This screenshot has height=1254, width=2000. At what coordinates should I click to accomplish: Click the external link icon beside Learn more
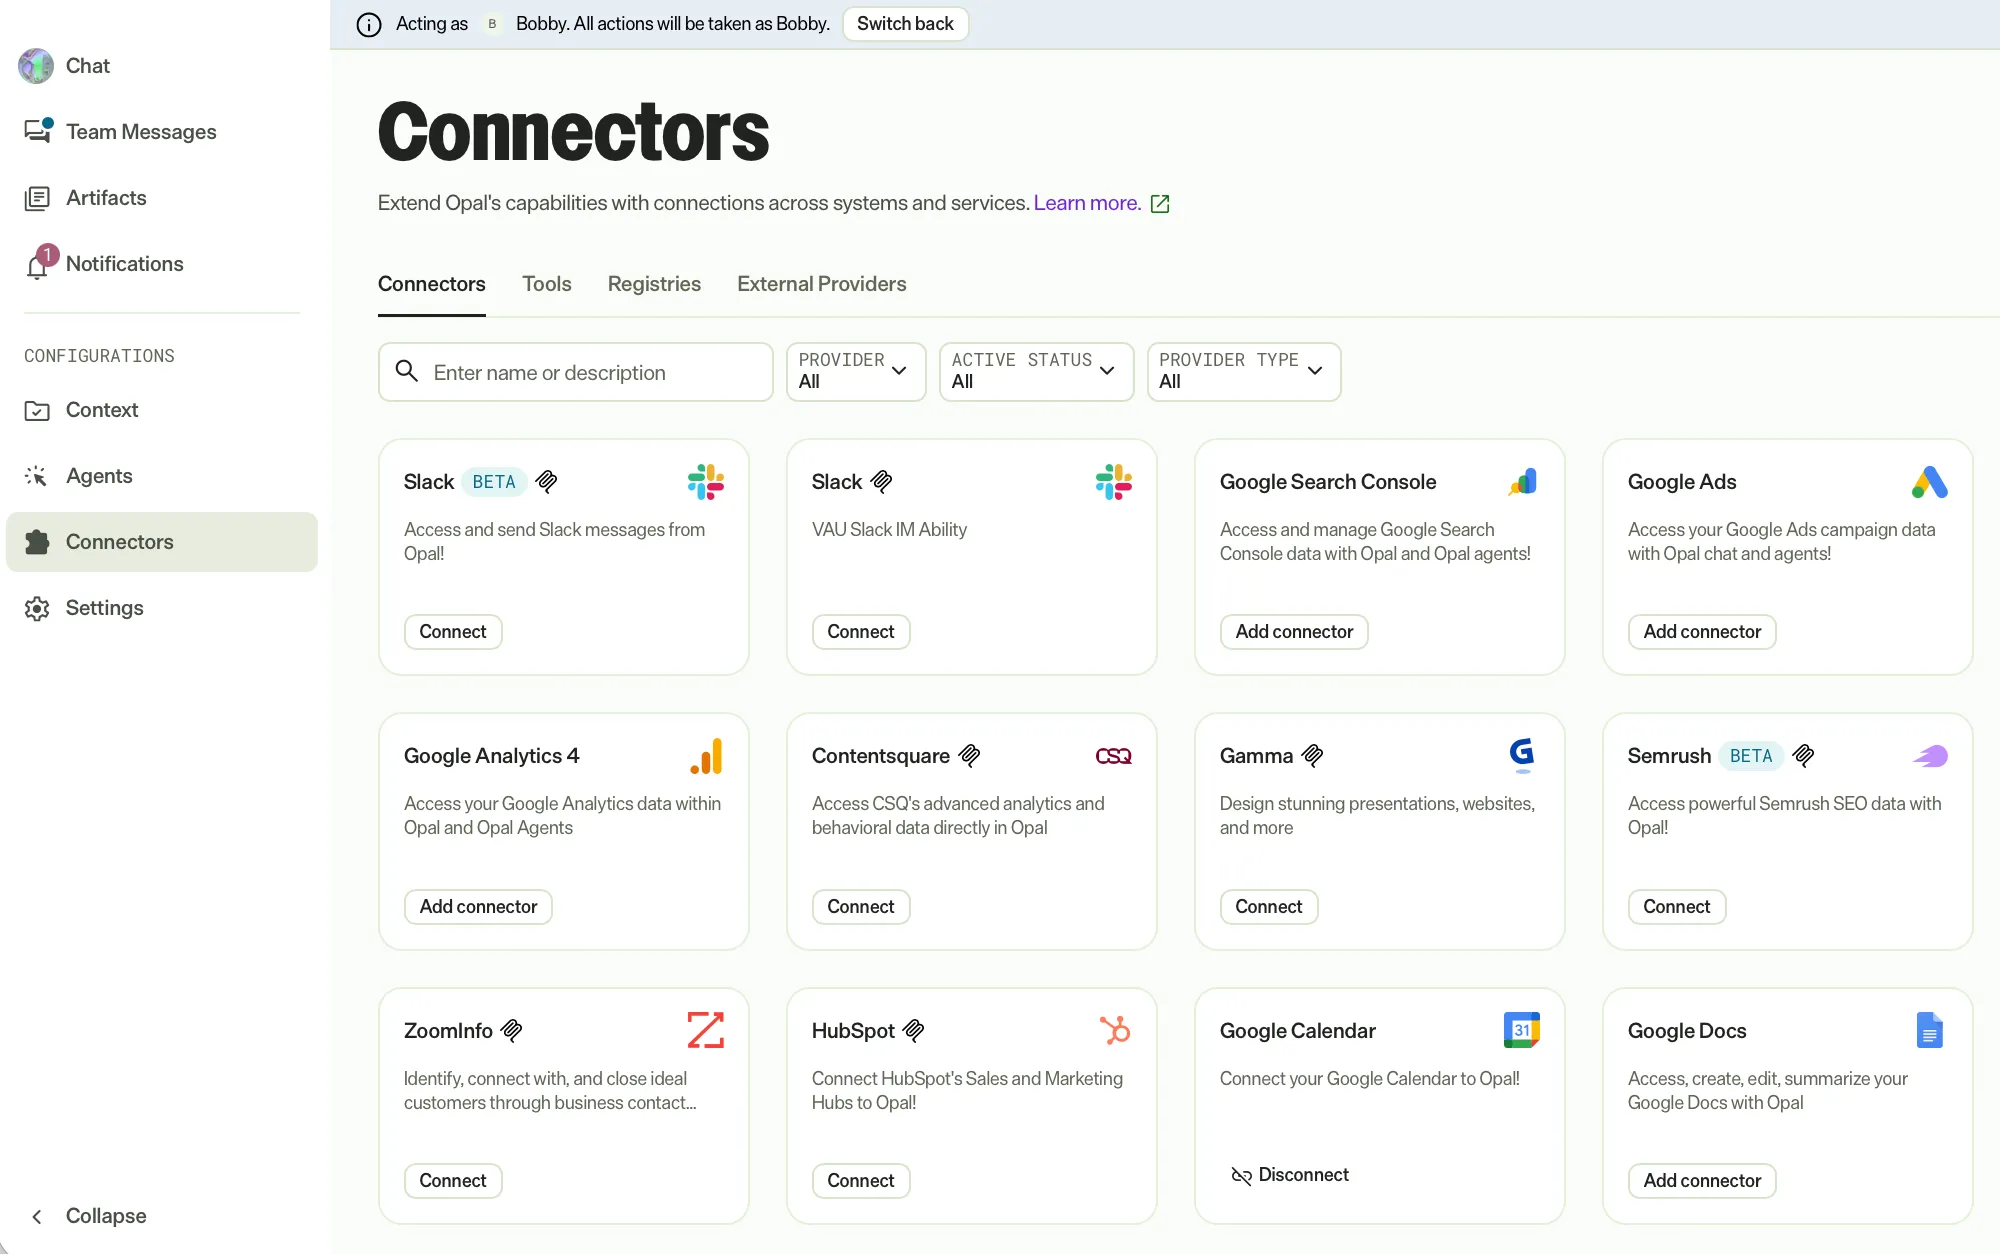pos(1160,204)
